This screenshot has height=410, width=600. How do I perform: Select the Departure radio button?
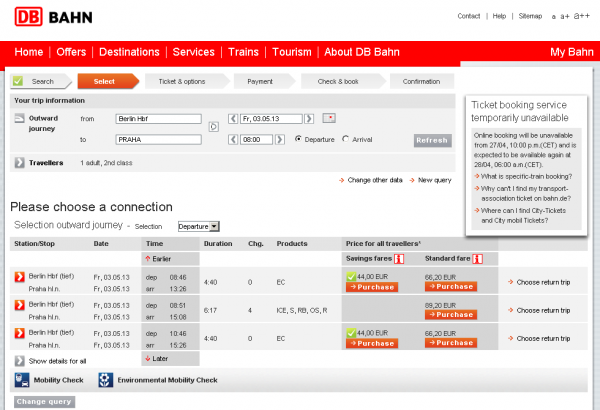[298, 139]
